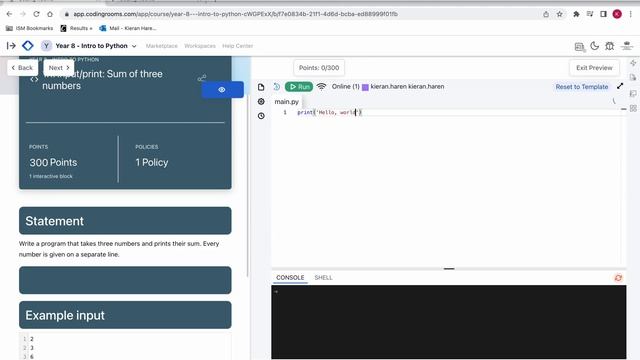
Task: Click the 1 Policy text
Action: coord(152,162)
